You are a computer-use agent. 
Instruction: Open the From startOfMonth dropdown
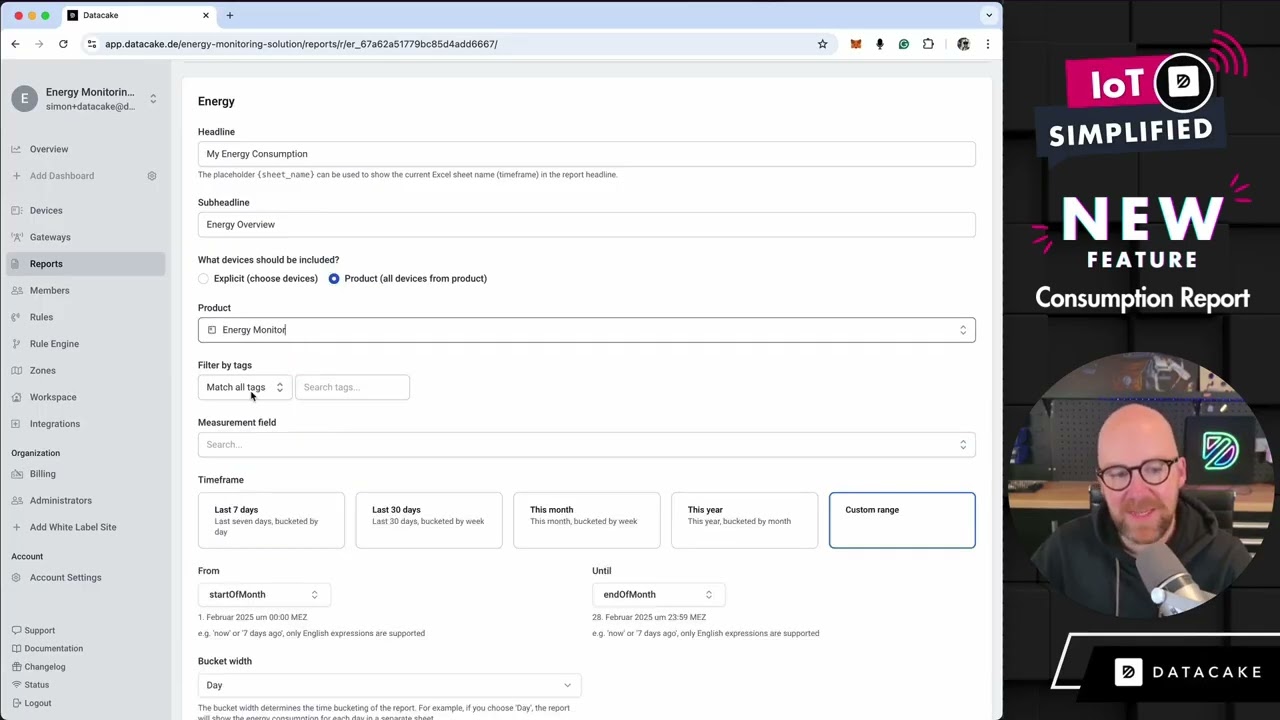tap(264, 595)
